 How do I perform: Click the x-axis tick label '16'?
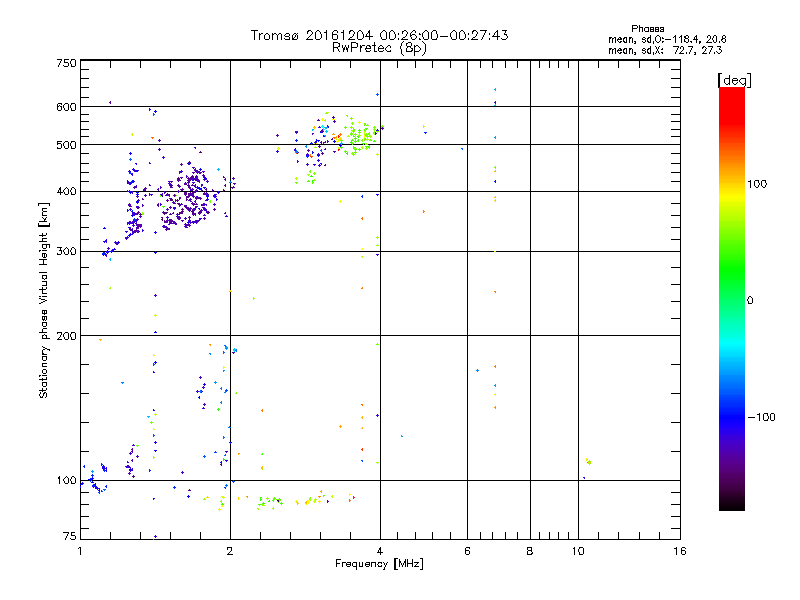pyautogui.click(x=680, y=551)
